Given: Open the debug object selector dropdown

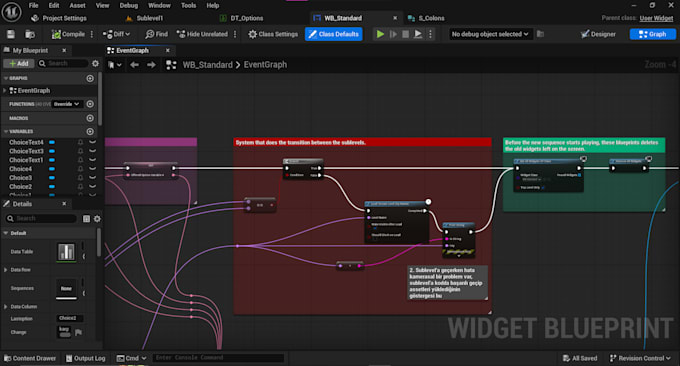Looking at the screenshot, I should coord(490,34).
